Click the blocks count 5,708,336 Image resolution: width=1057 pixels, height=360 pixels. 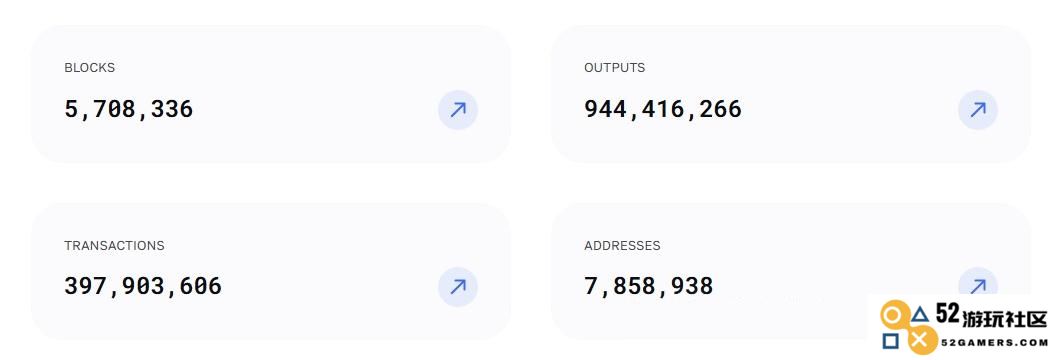[x=129, y=109]
